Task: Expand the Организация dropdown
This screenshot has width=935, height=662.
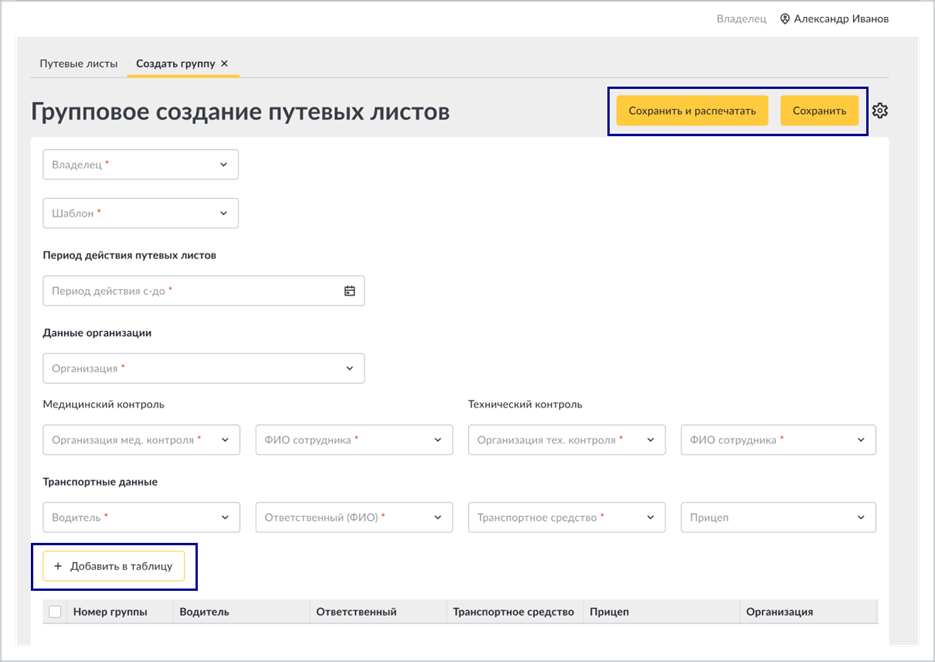Action: (203, 369)
